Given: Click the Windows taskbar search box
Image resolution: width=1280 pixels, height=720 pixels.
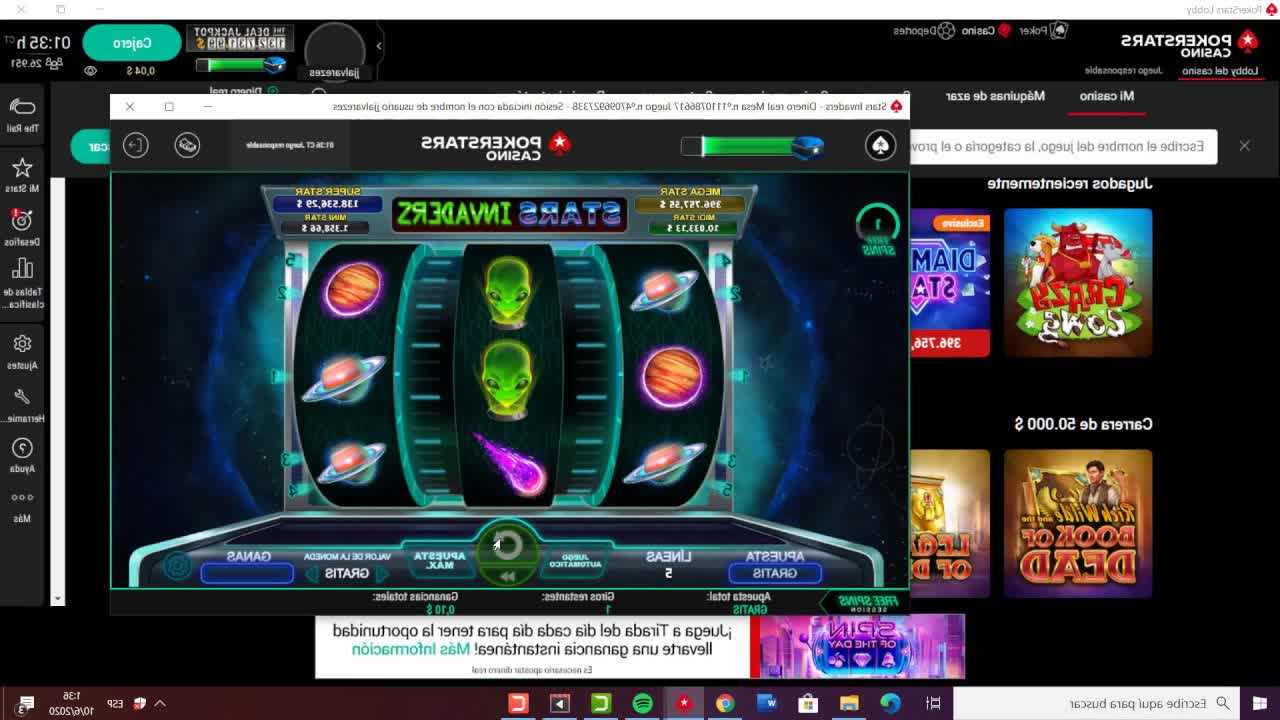Looking at the screenshot, I should [x=1097, y=703].
